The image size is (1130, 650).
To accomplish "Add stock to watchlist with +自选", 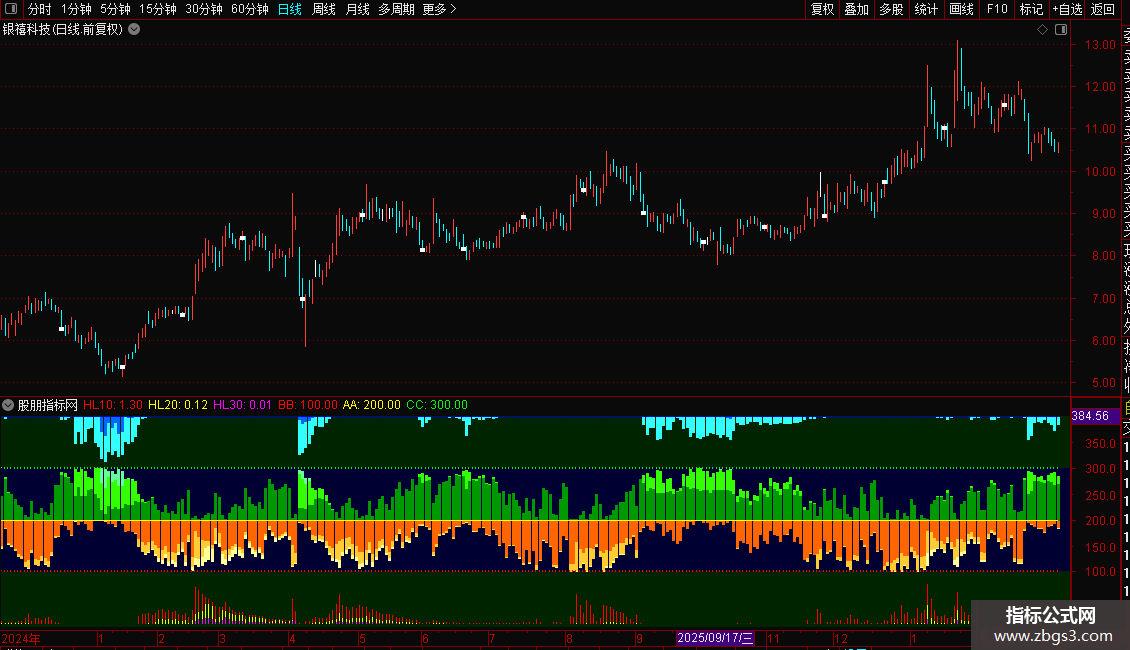I will (1067, 9).
